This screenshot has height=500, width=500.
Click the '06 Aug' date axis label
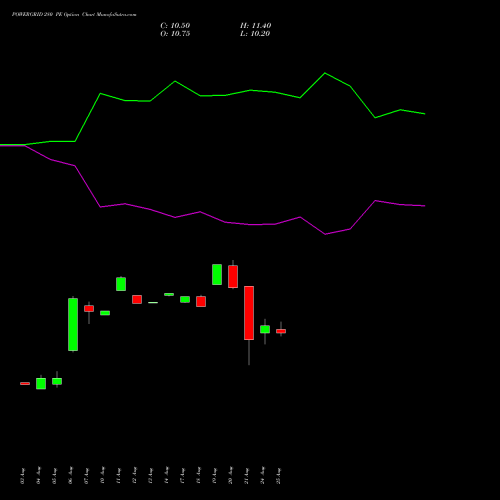tap(71, 475)
